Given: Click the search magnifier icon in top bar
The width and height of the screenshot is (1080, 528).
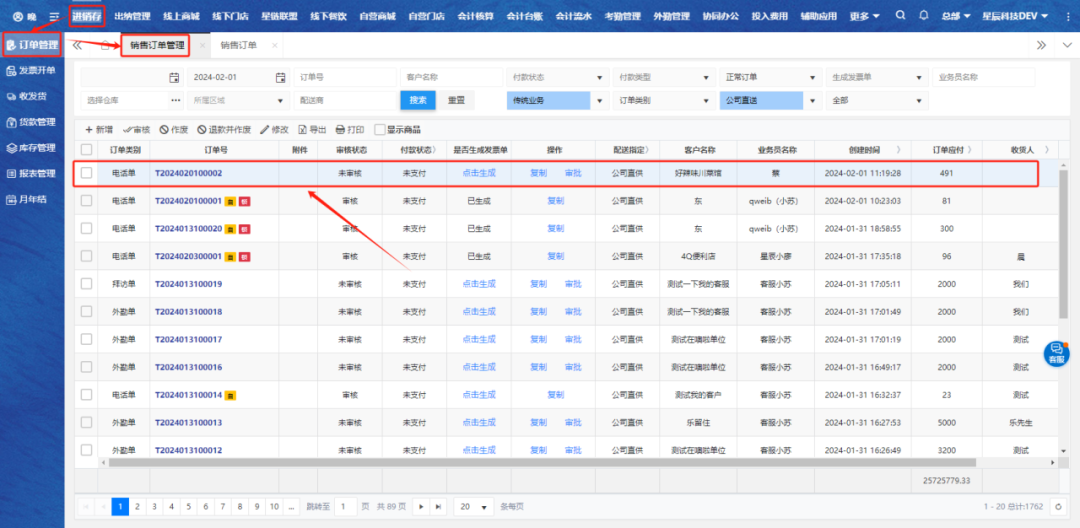Looking at the screenshot, I should point(901,17).
